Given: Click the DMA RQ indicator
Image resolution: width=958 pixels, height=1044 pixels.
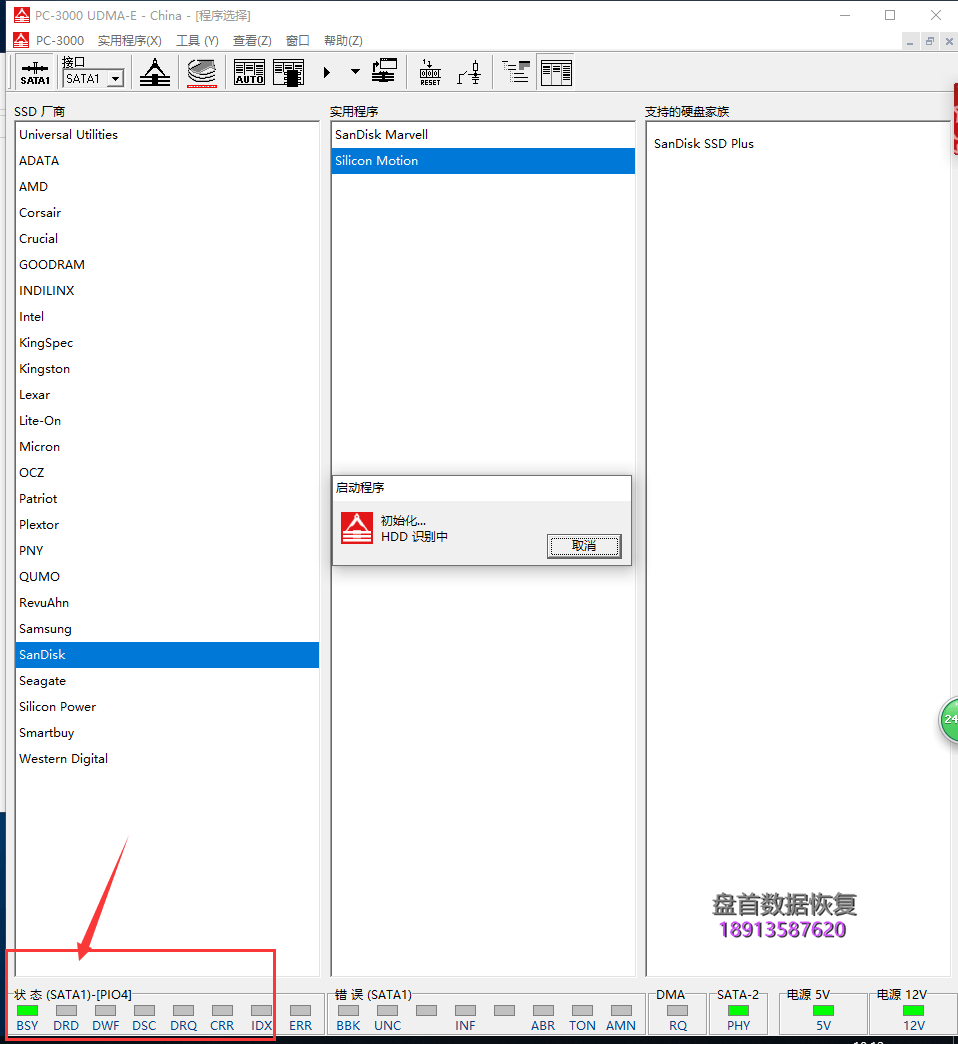Looking at the screenshot, I should click(678, 1010).
